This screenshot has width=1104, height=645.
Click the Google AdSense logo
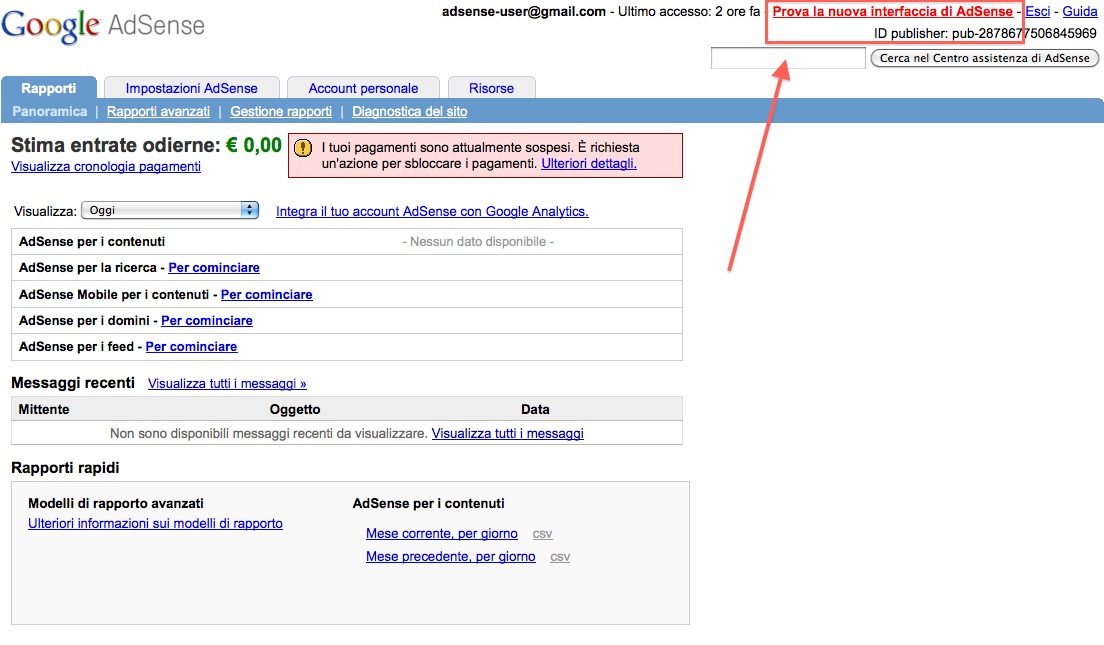105,27
